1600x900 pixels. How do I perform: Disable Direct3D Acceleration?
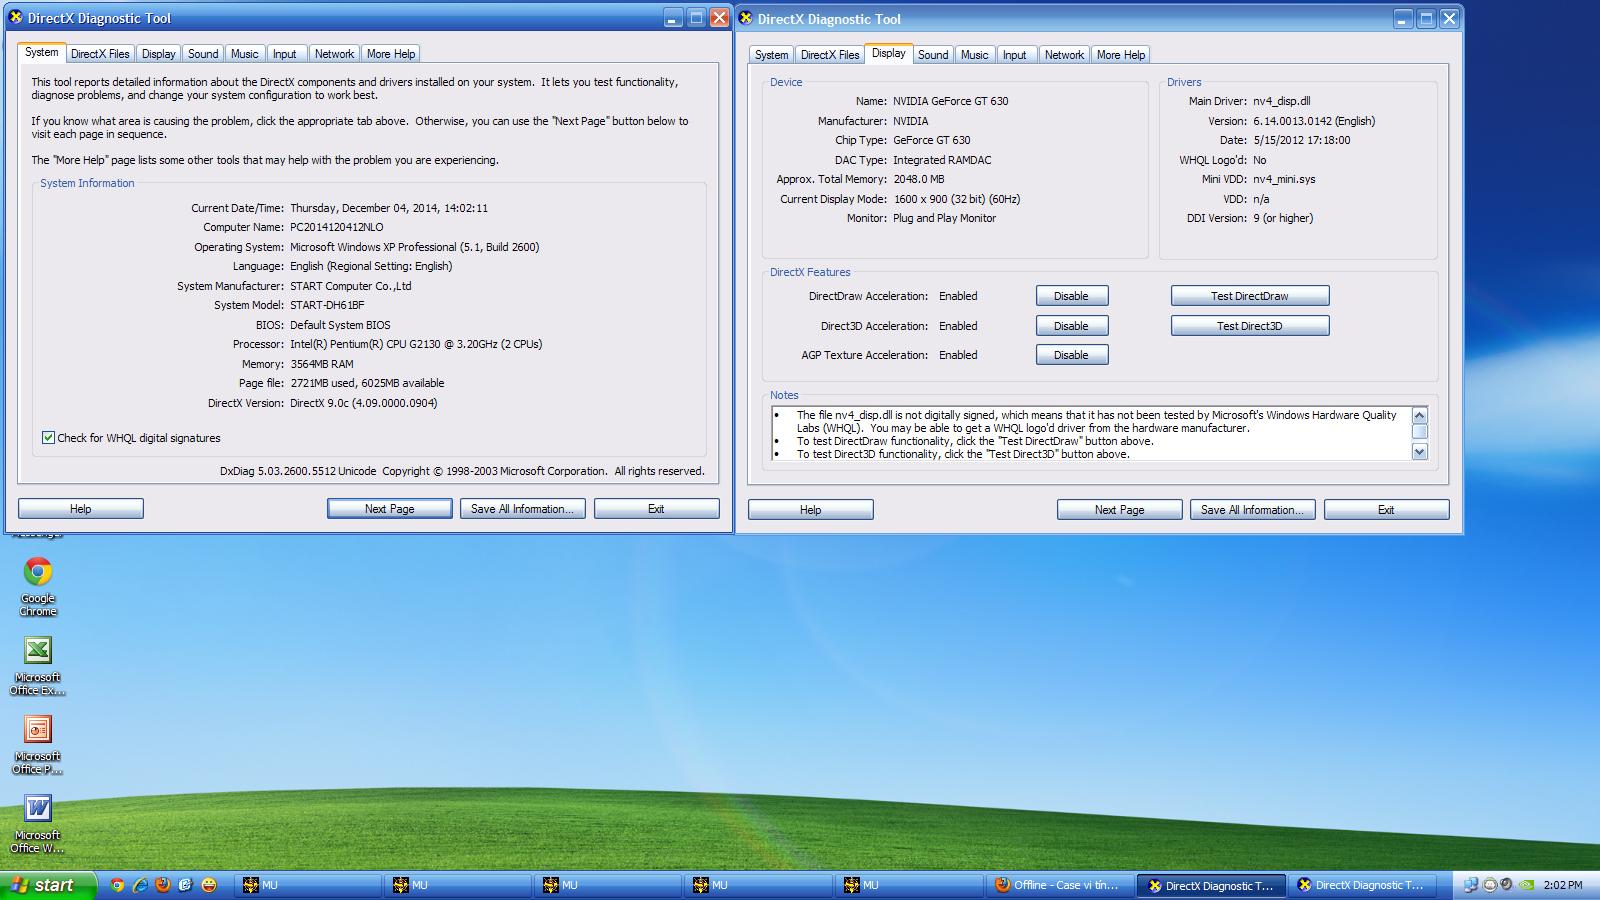(x=1072, y=326)
